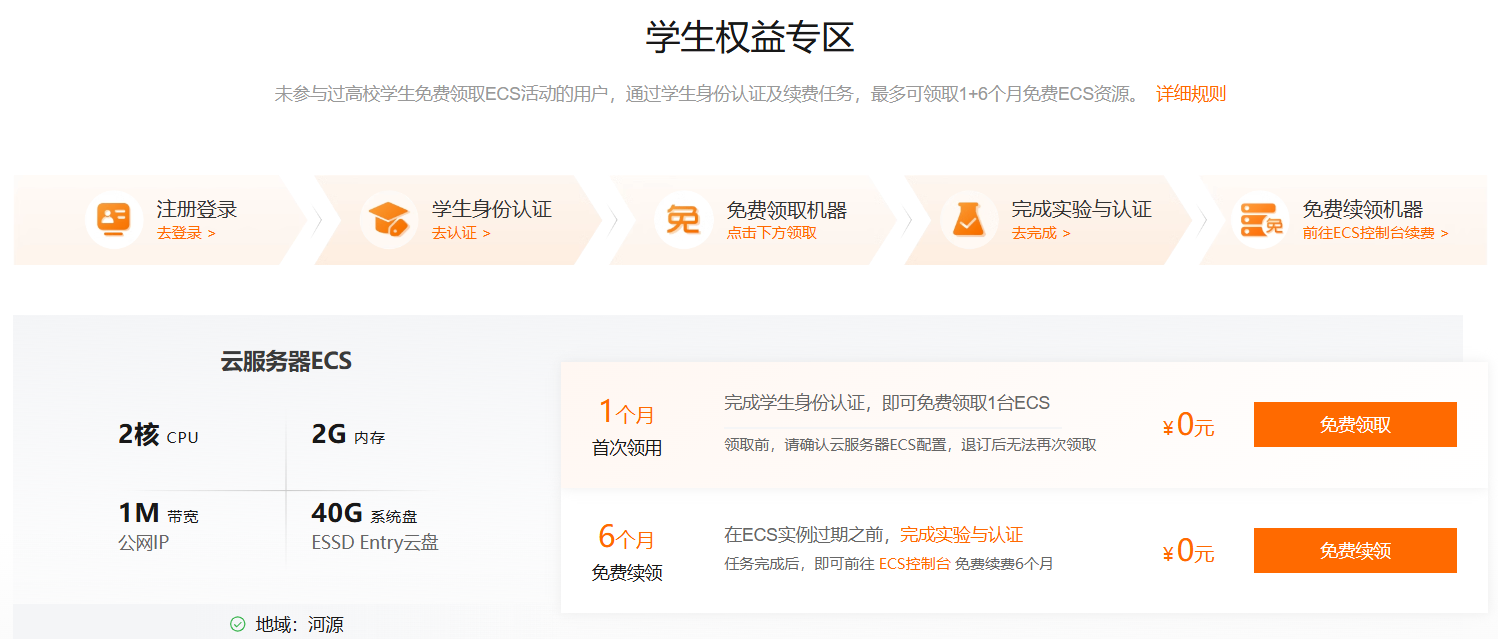Open the ECS控制台 link in renewal description

(914, 564)
